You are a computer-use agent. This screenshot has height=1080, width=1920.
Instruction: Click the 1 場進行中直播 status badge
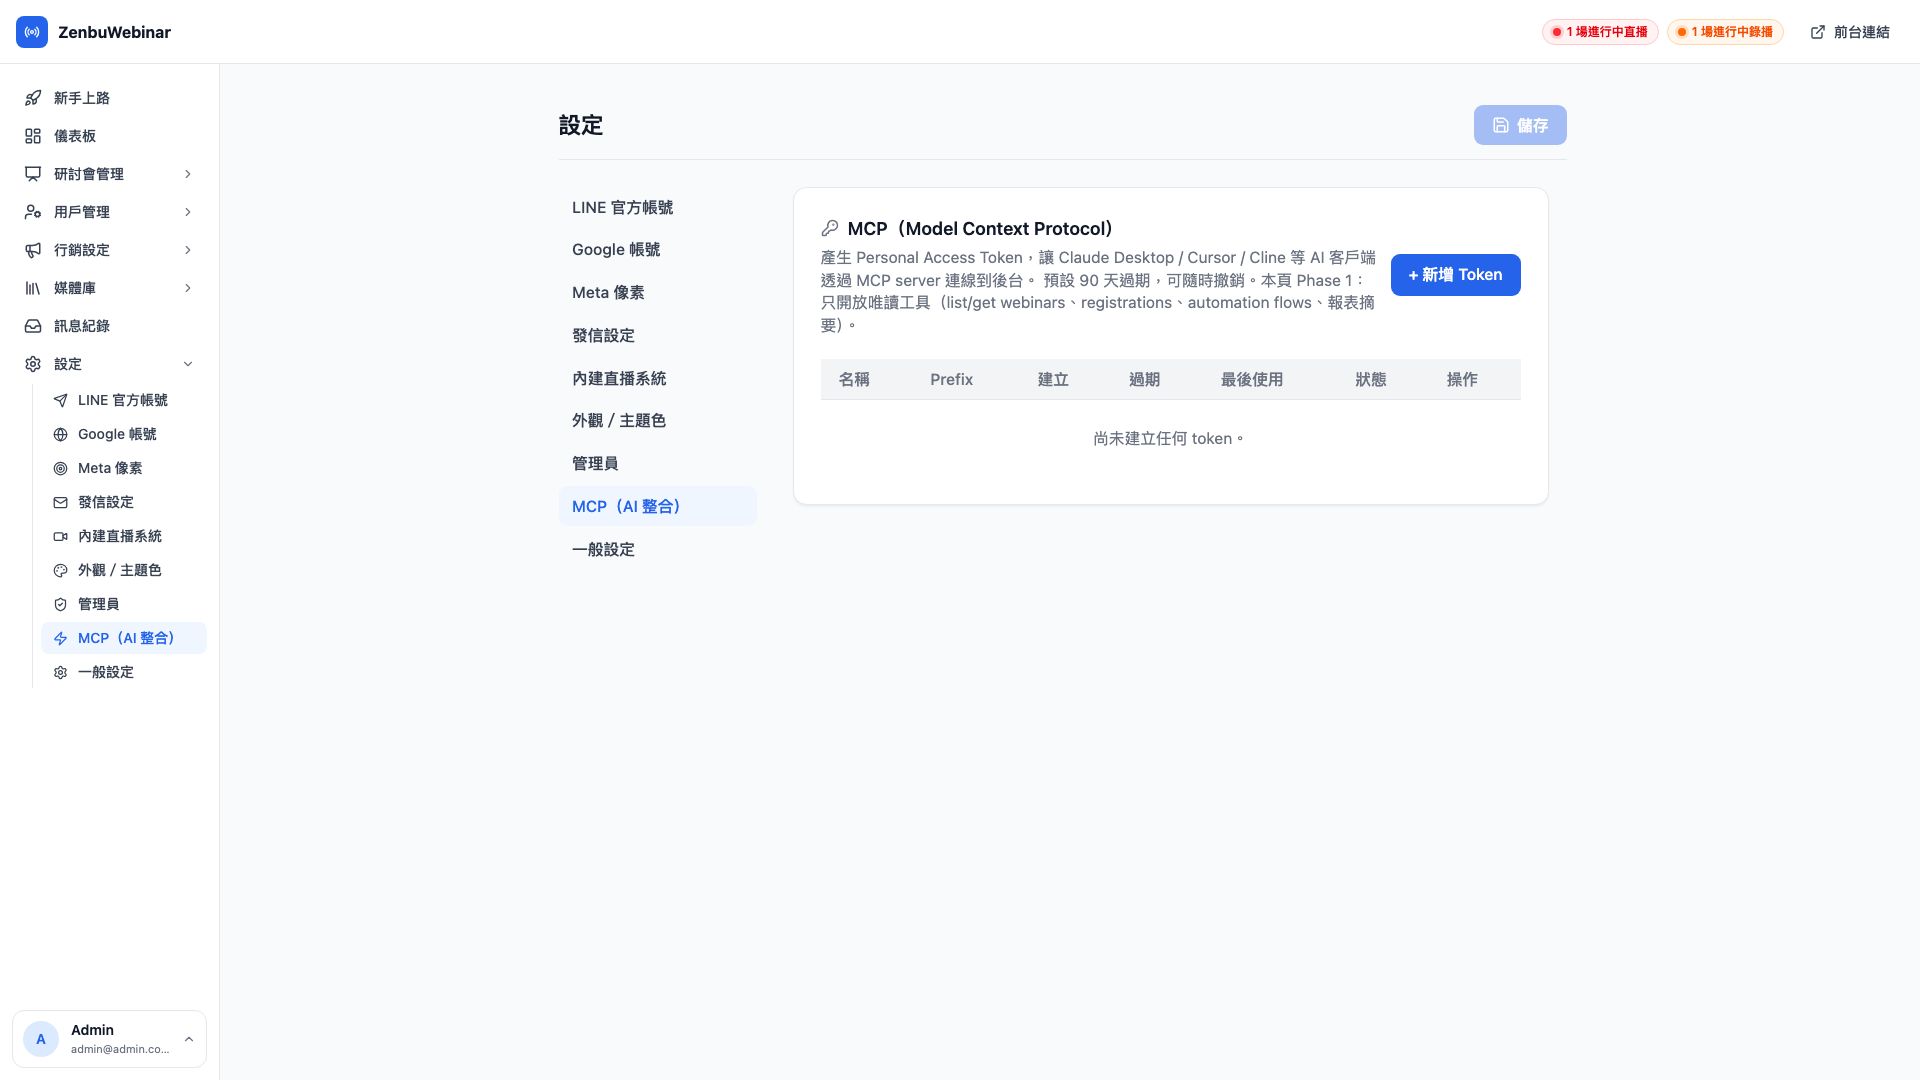1600,32
